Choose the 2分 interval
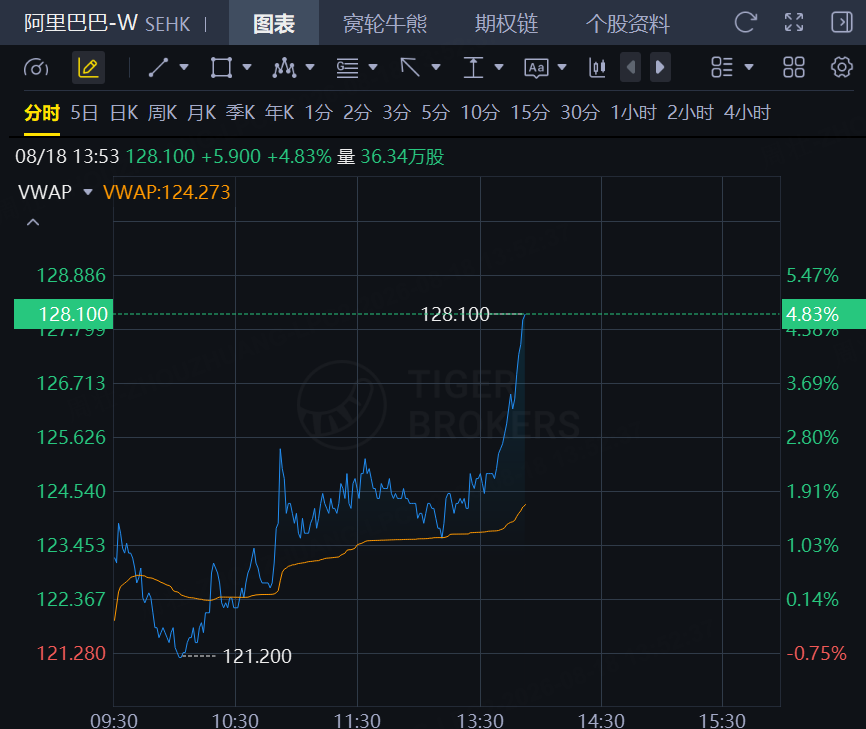 coord(357,113)
